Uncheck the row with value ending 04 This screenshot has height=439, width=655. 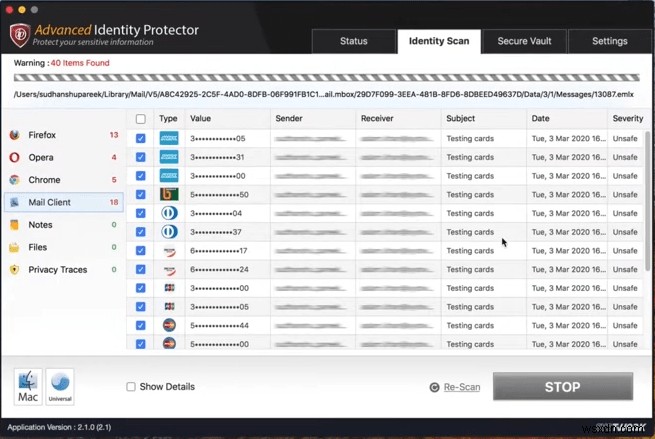tap(141, 213)
